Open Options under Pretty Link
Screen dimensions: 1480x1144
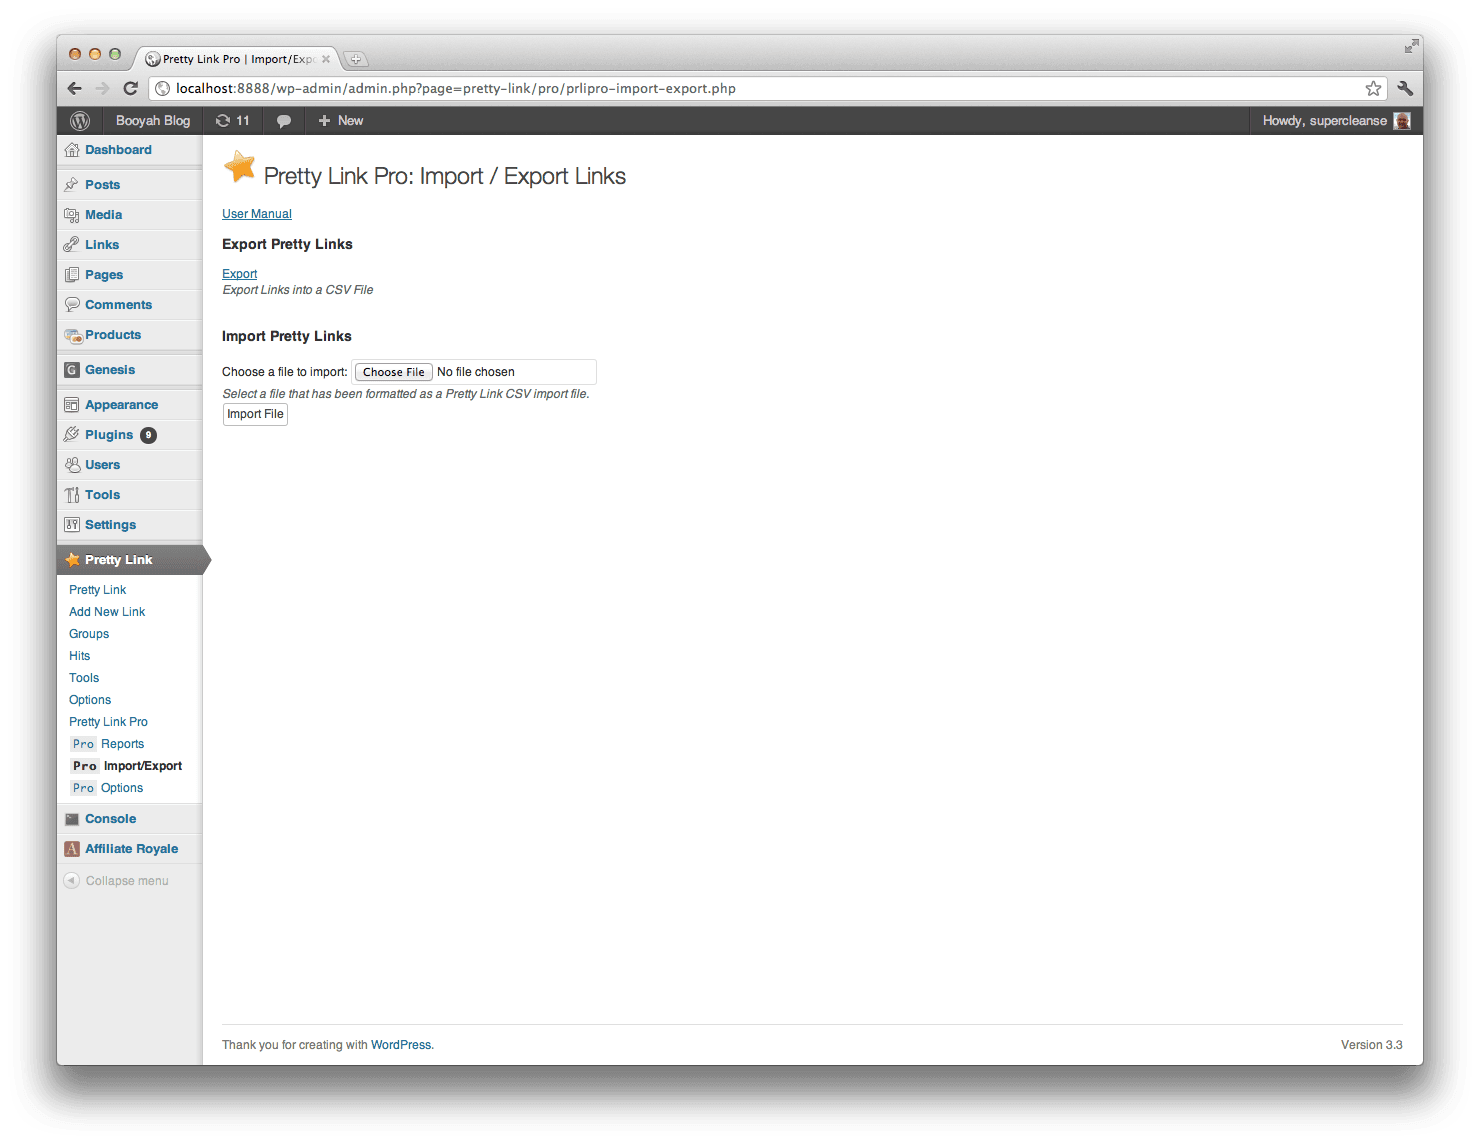pos(90,700)
